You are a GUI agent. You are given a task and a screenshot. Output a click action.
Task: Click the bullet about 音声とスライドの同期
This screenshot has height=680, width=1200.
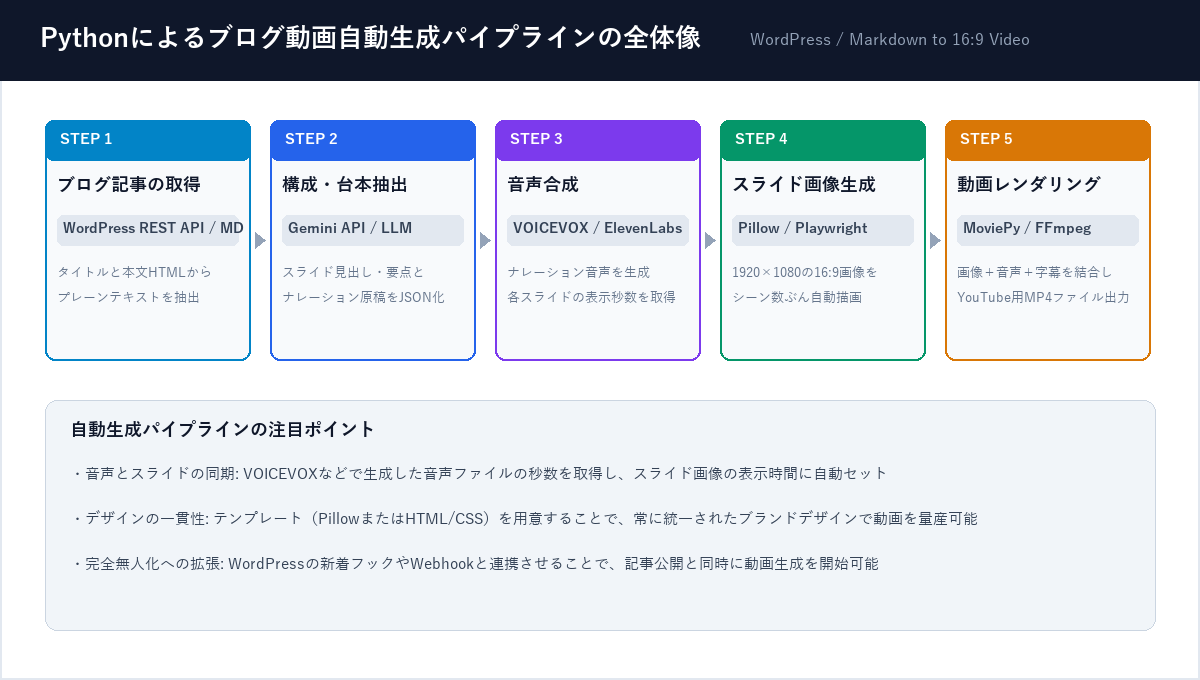pos(479,473)
